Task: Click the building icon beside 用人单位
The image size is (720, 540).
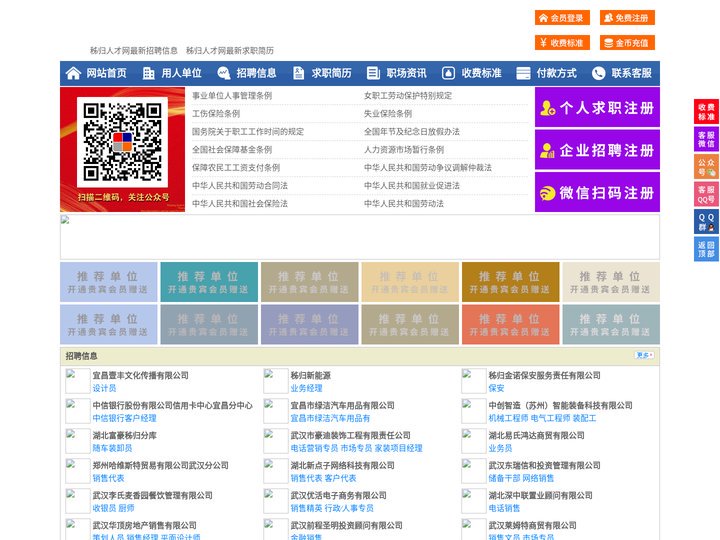Action: [148, 73]
